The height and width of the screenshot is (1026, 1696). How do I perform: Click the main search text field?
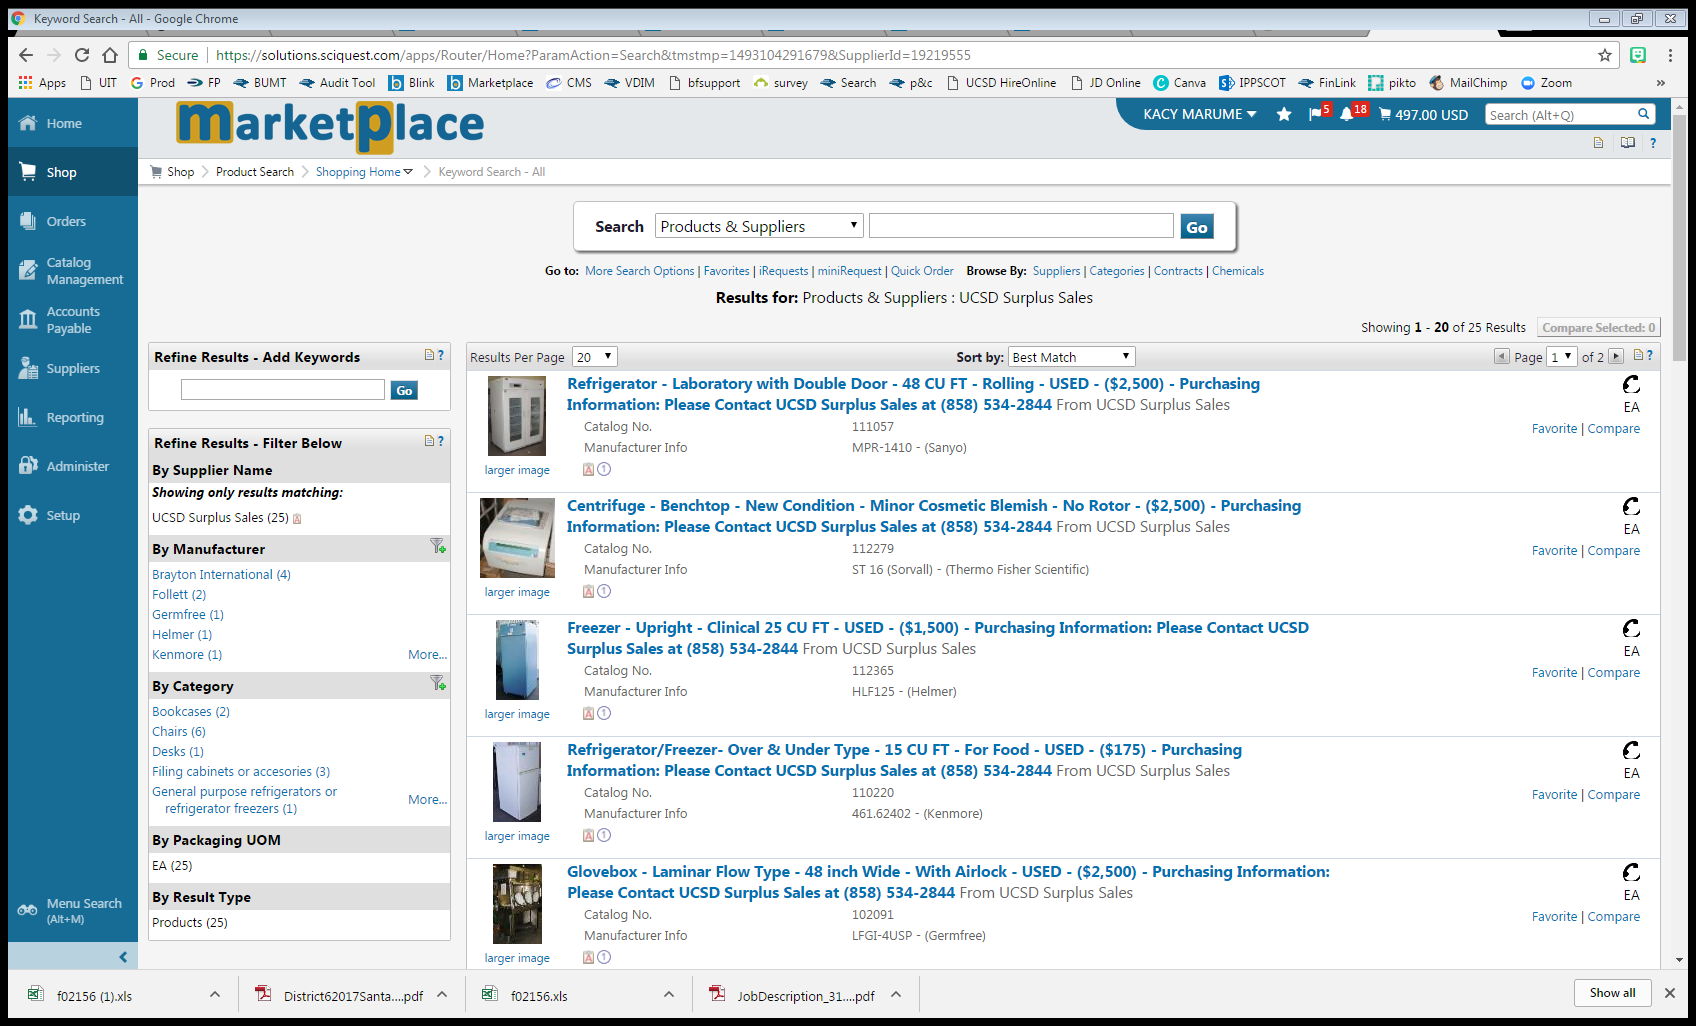coord(1021,226)
